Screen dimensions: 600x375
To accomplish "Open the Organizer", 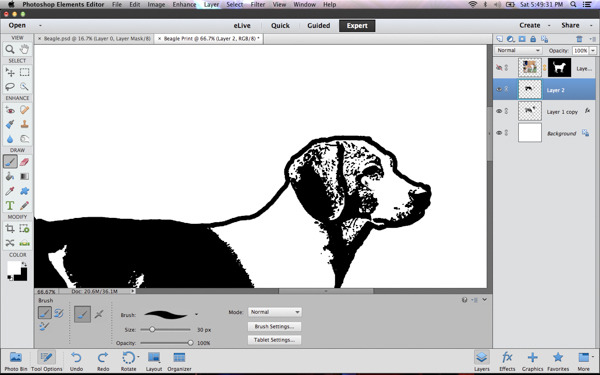I will pos(179,362).
